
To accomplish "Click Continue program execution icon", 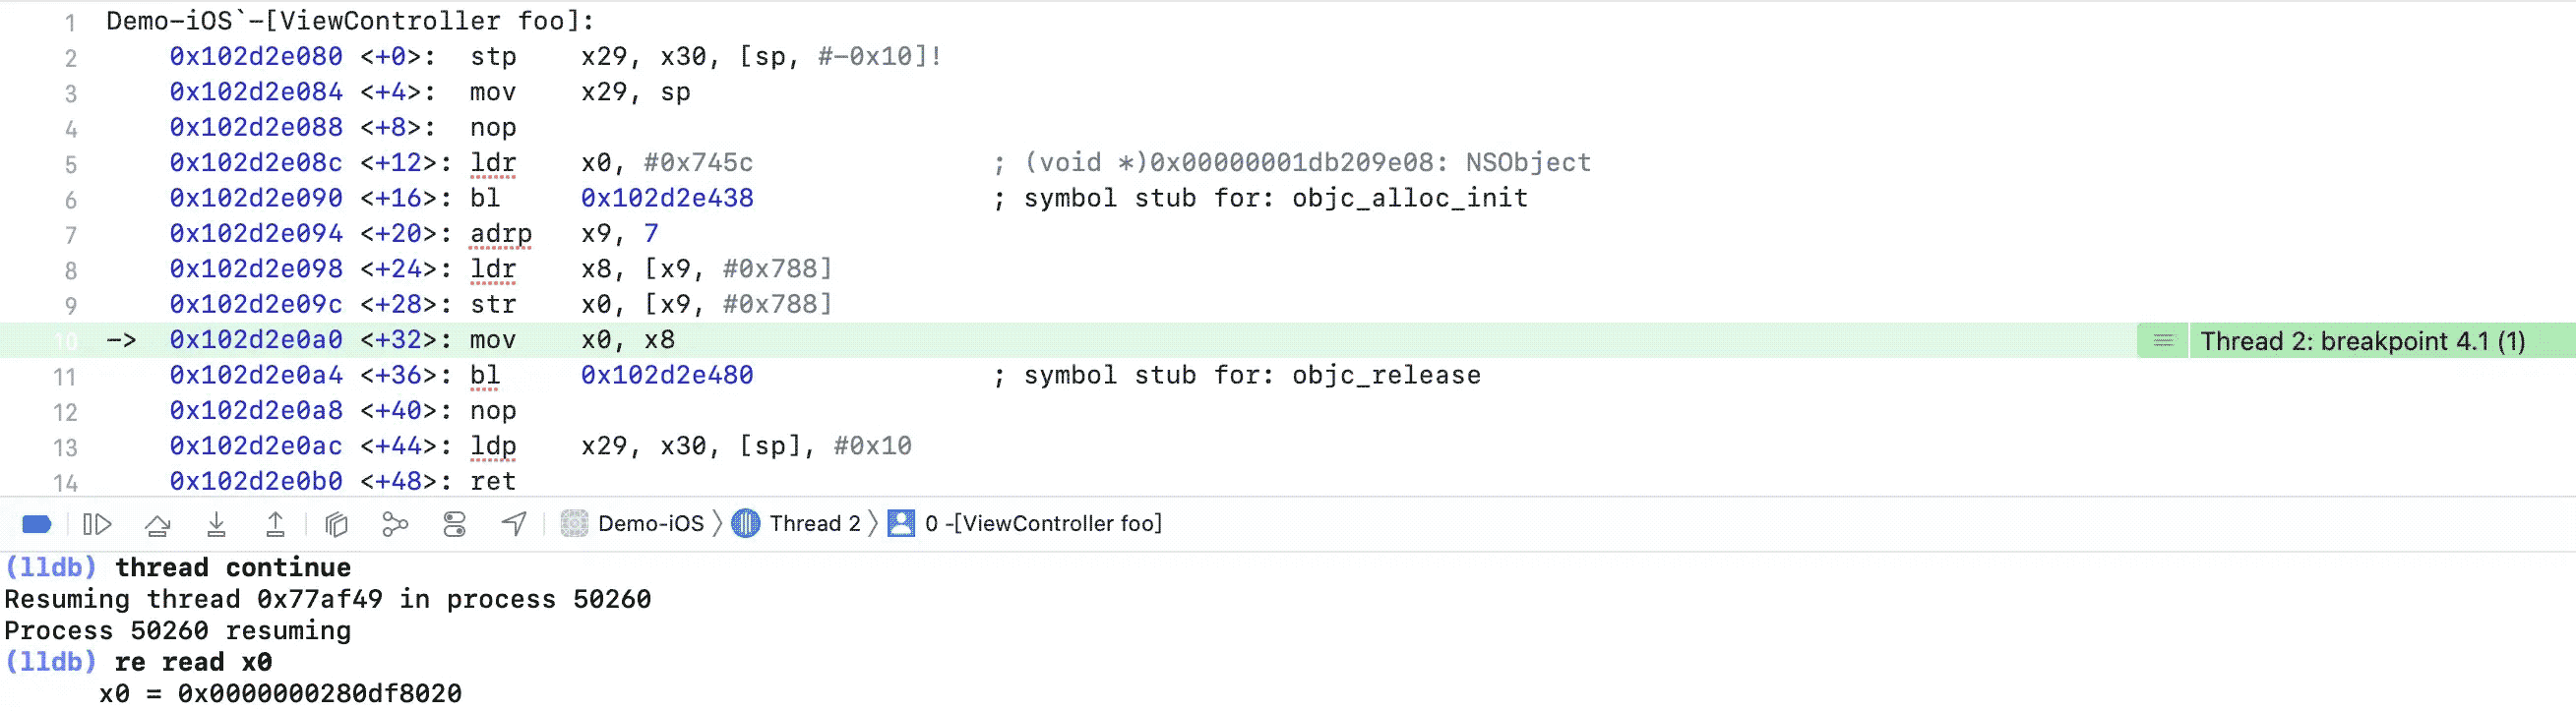I will pos(97,524).
